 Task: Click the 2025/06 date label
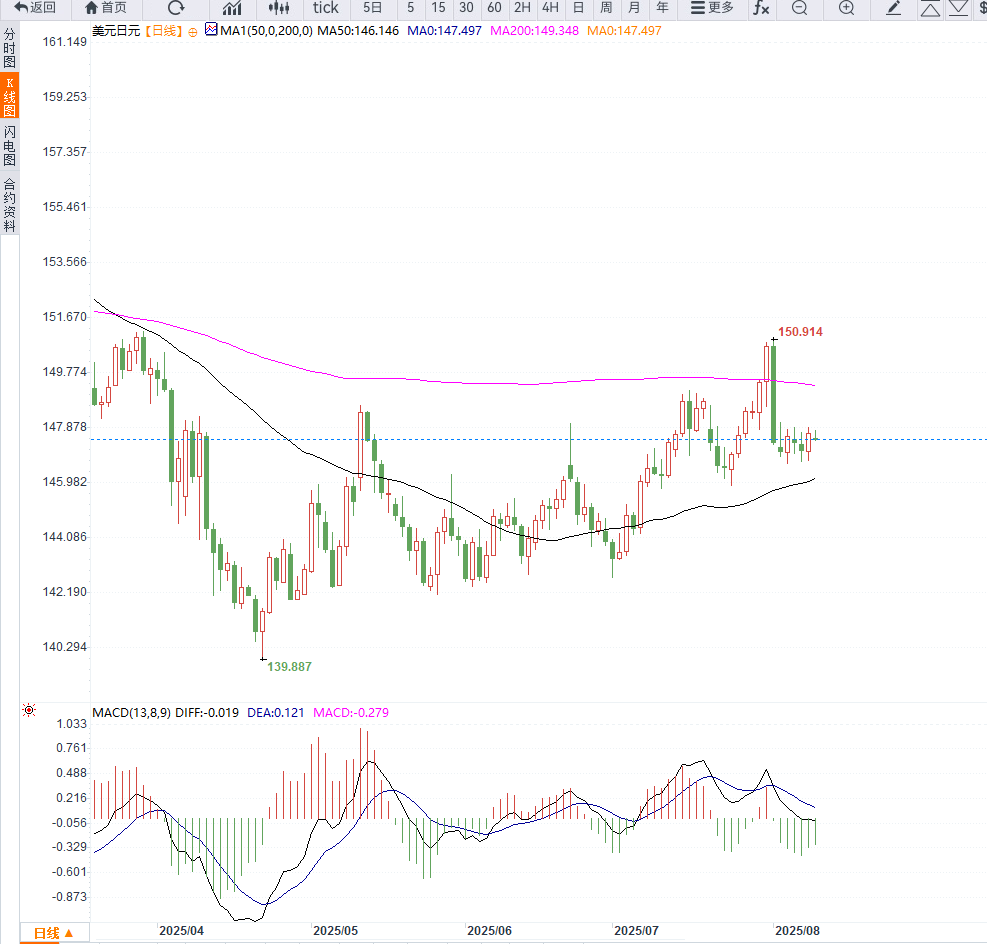click(489, 931)
